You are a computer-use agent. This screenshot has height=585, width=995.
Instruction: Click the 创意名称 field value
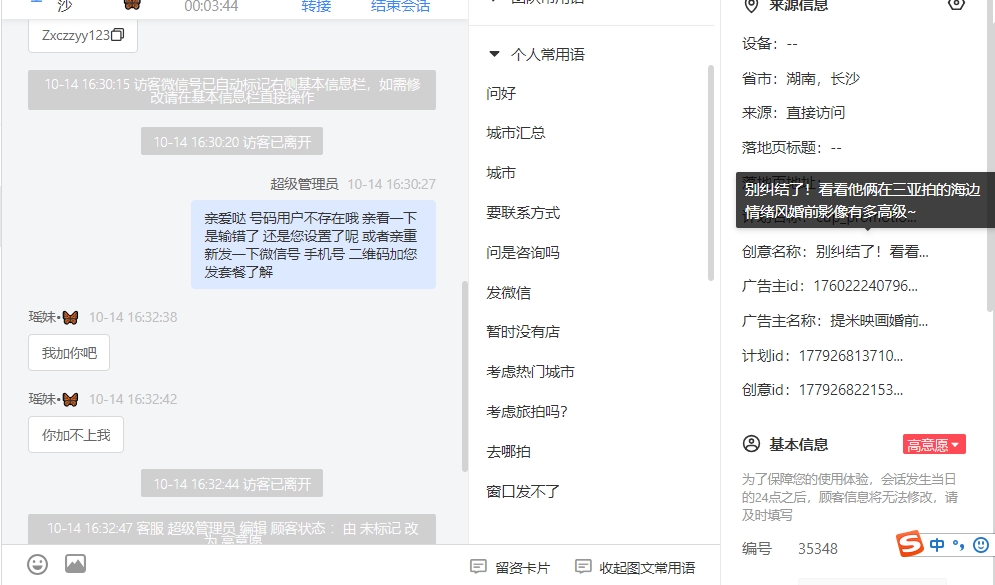pos(872,252)
